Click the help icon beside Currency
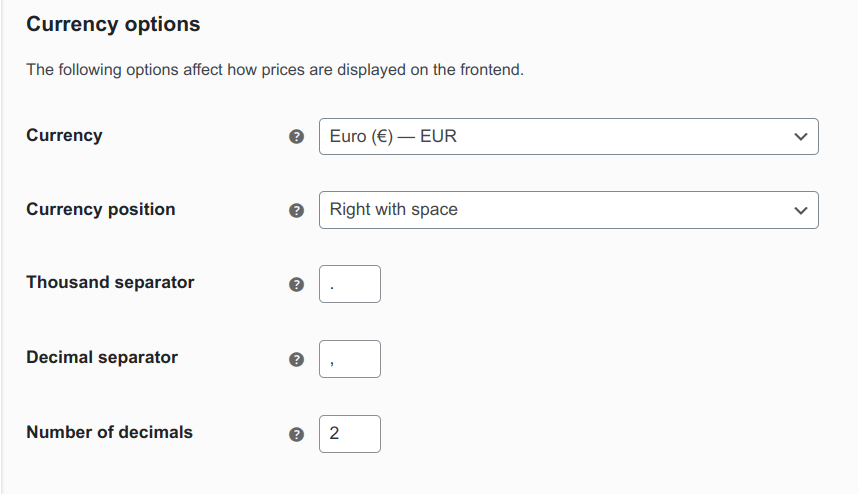Screen dimensions: 858x494 [296, 137]
